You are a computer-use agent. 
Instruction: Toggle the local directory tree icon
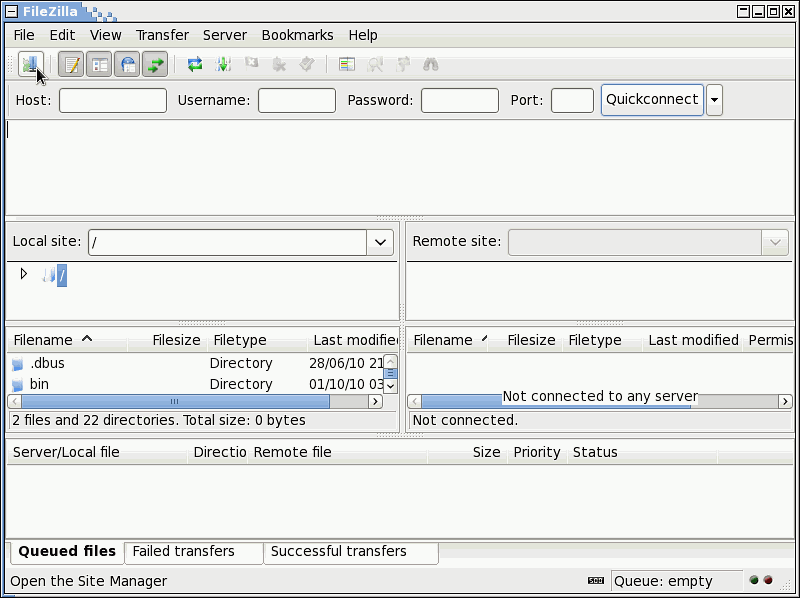pos(99,64)
